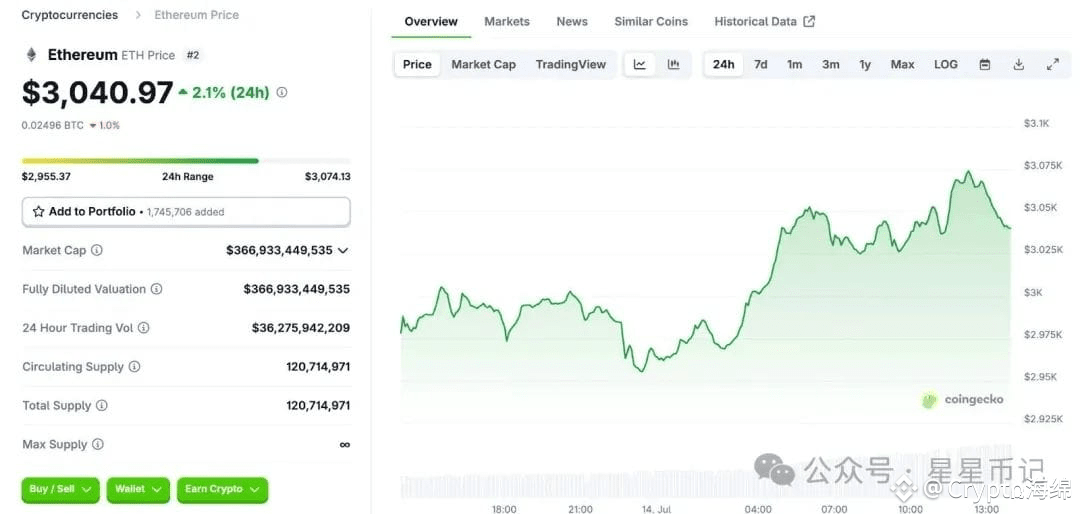
Task: Click the star icon in Add to Portfolio
Action: 39,212
